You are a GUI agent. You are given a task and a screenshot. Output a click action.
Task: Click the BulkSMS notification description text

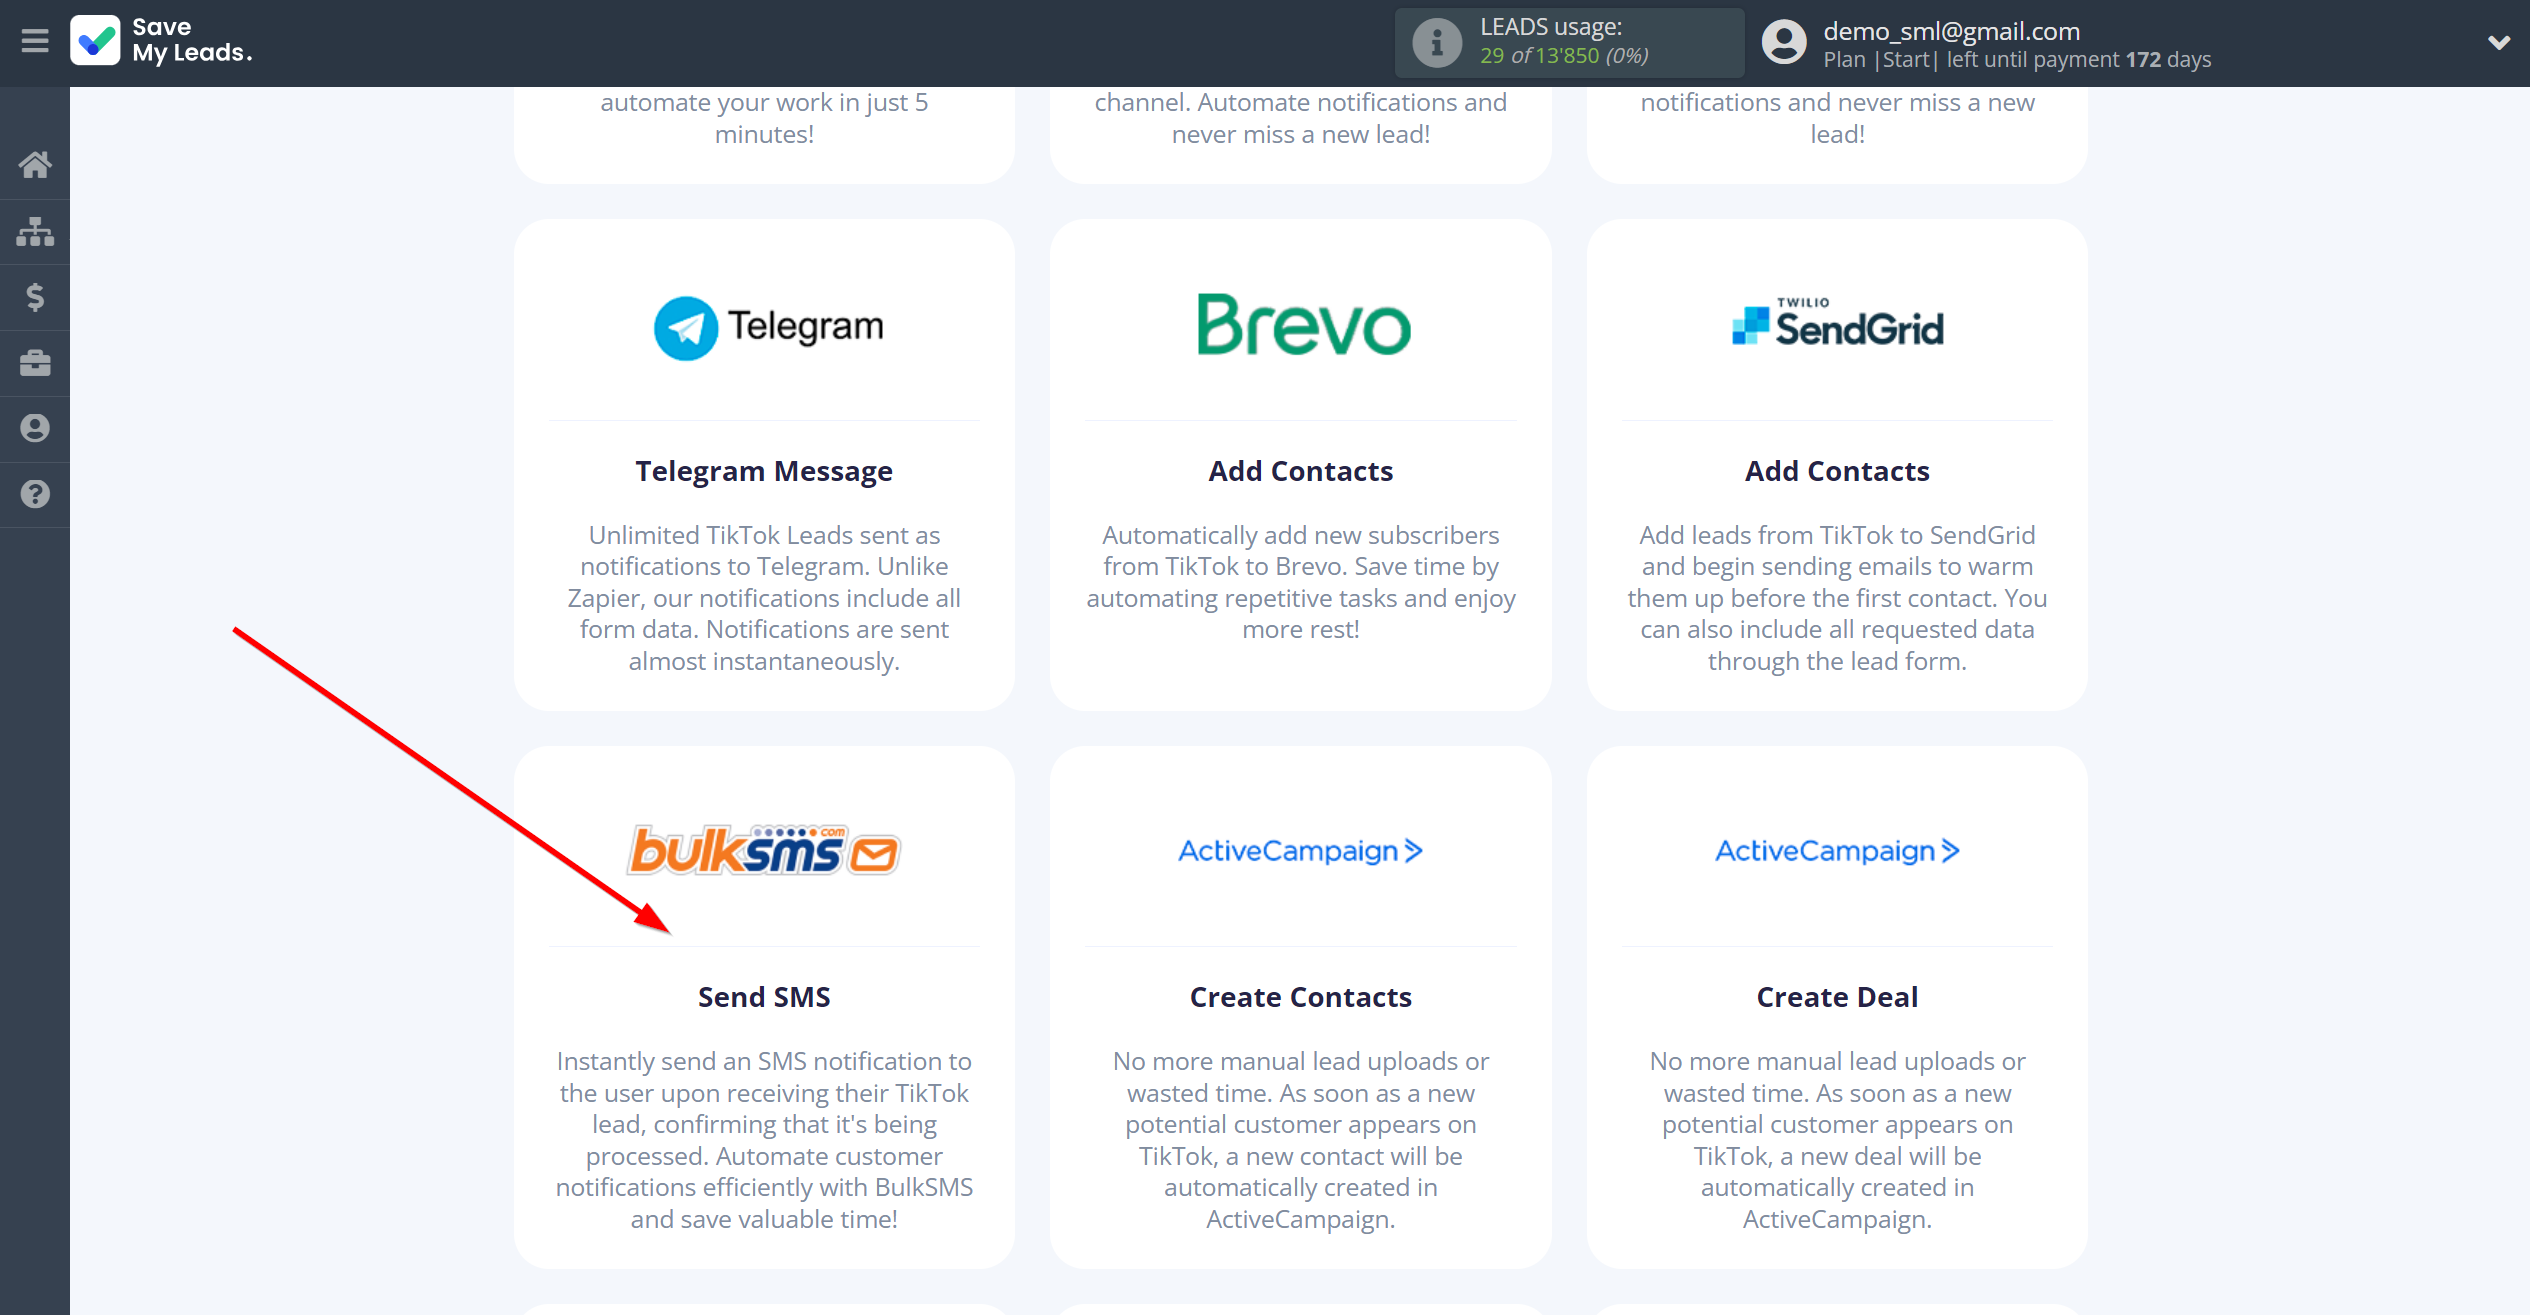click(x=764, y=1140)
